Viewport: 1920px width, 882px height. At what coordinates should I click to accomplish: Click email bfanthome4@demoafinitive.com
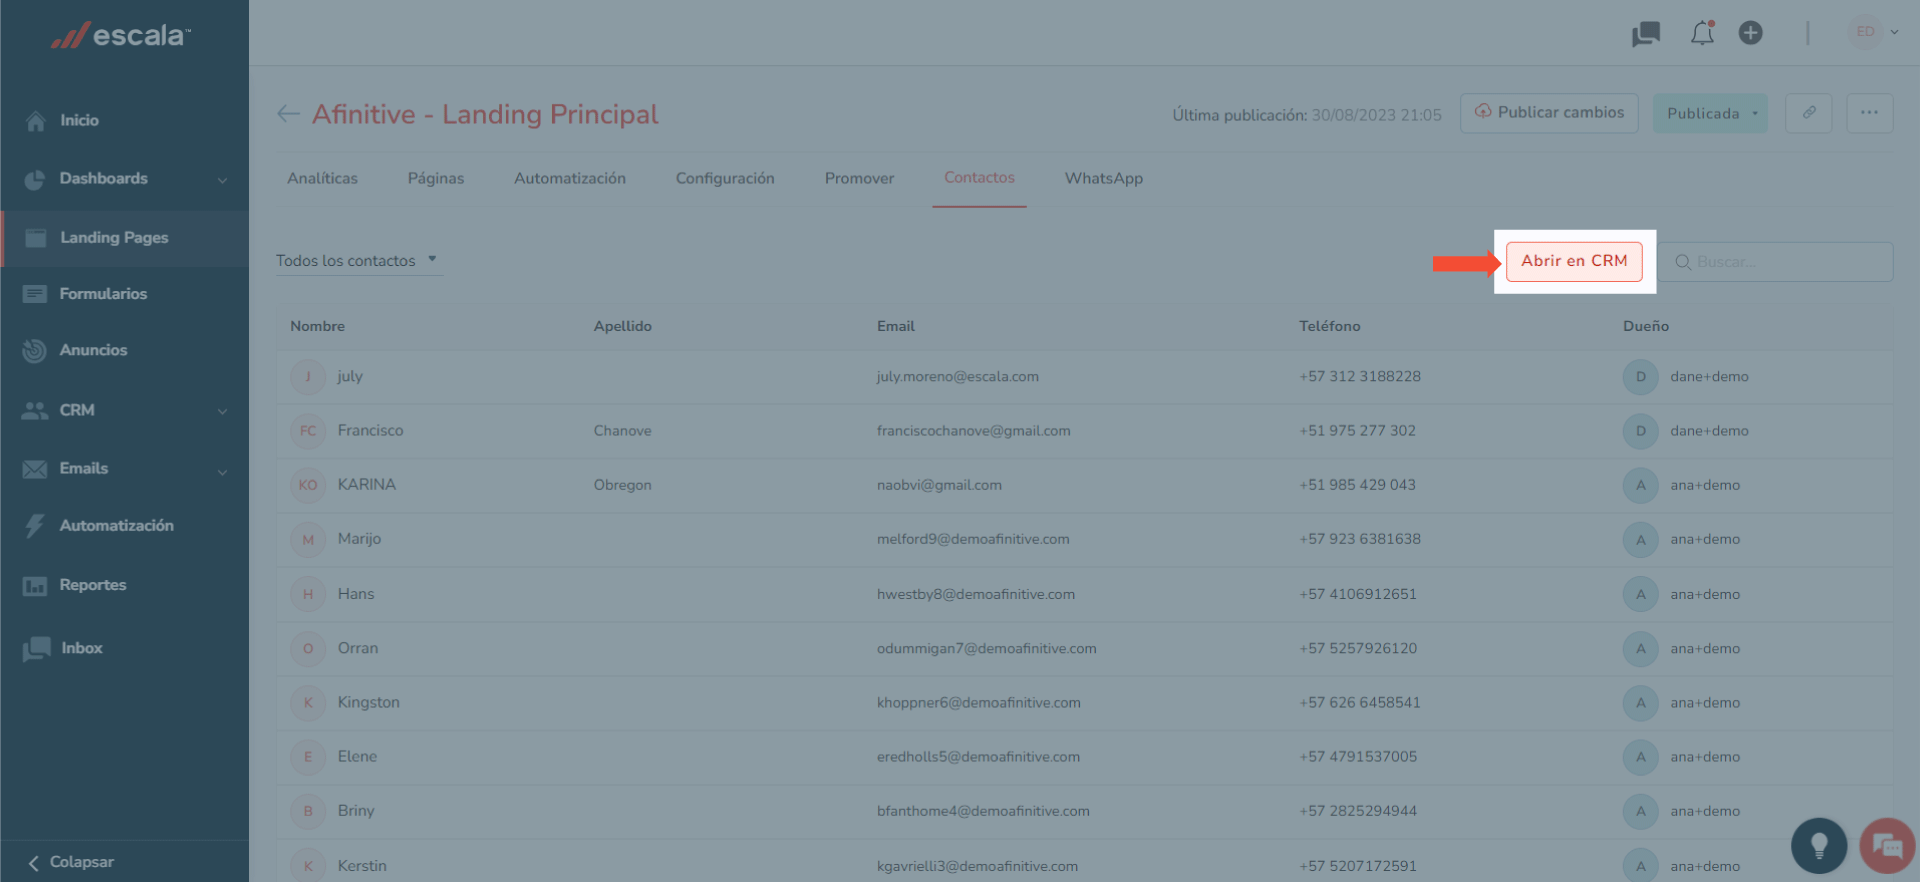point(983,811)
